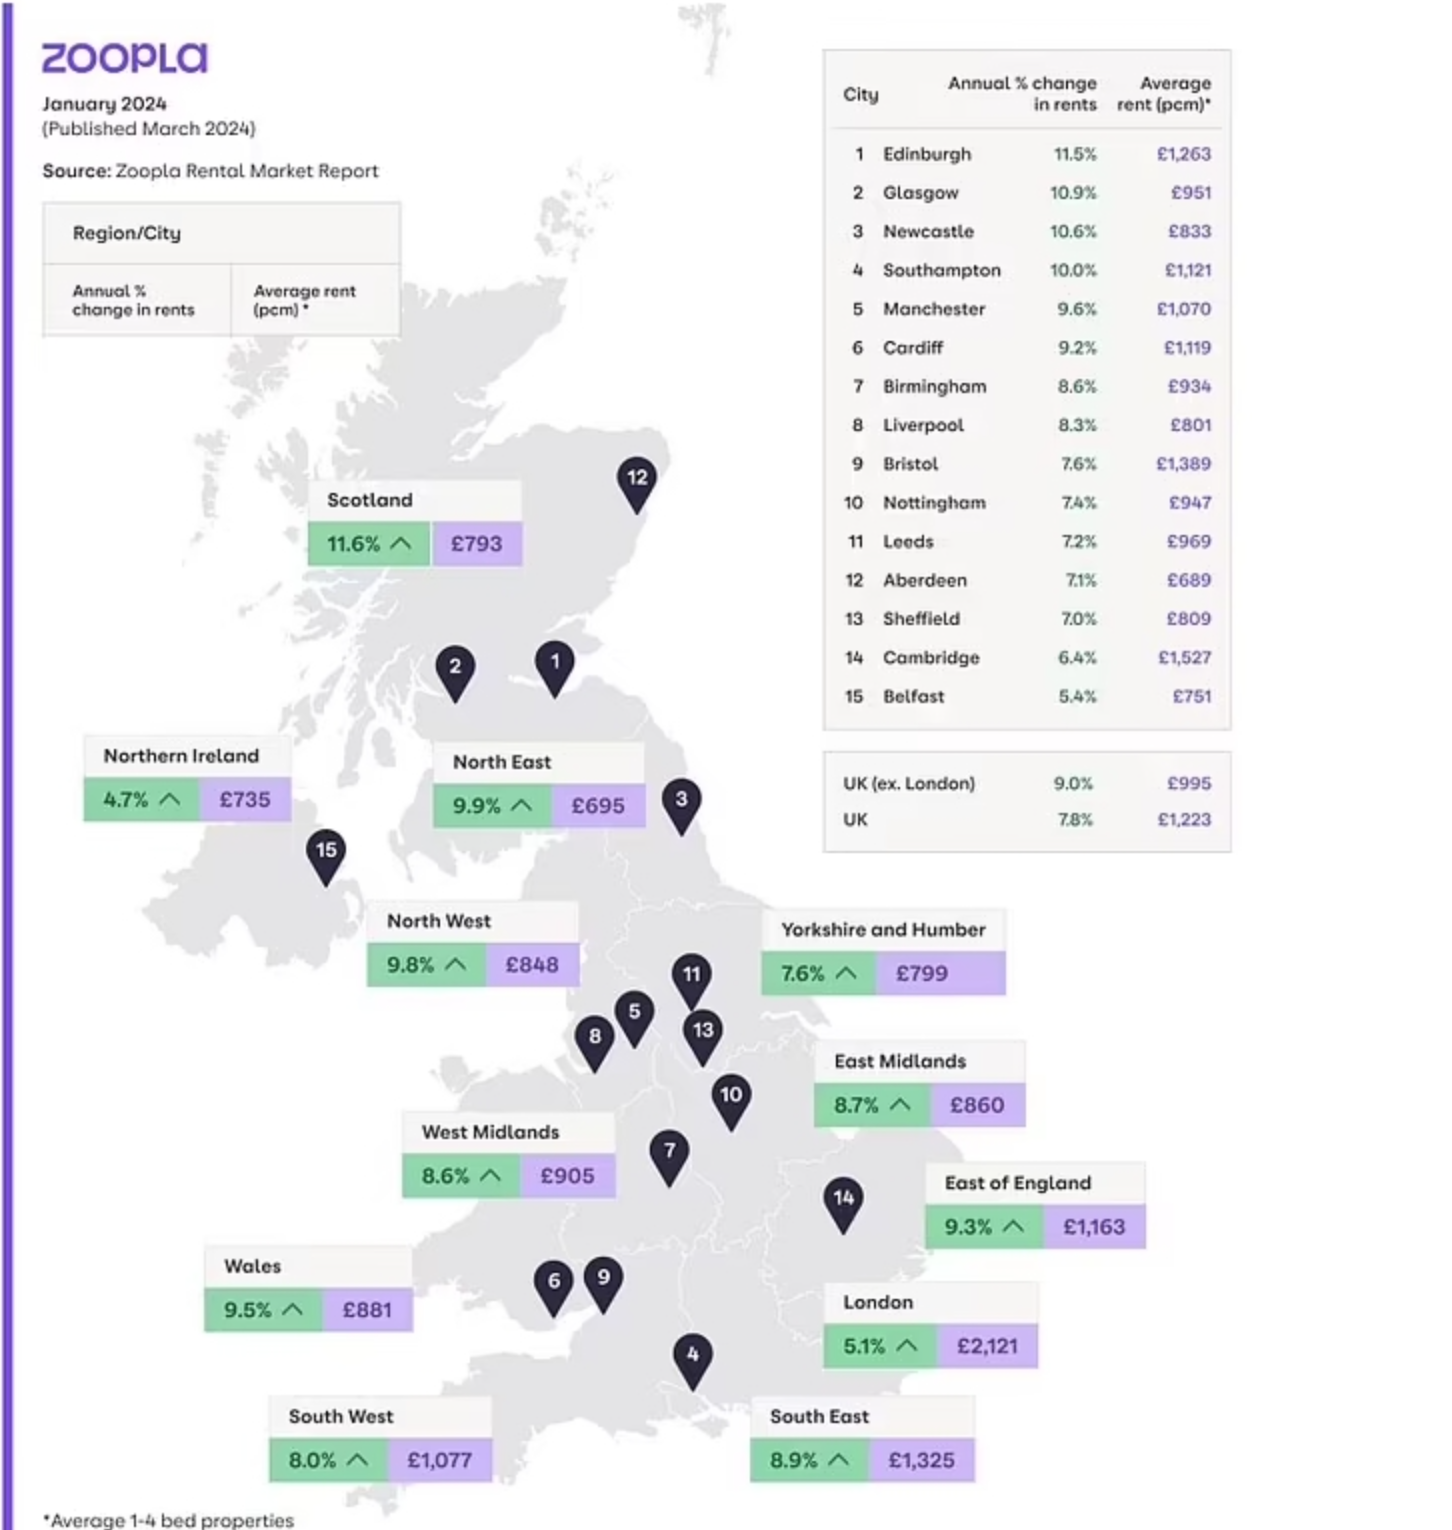Select map pin 3 for Newcastle
This screenshot has width=1452, height=1530.
pyautogui.click(x=681, y=804)
